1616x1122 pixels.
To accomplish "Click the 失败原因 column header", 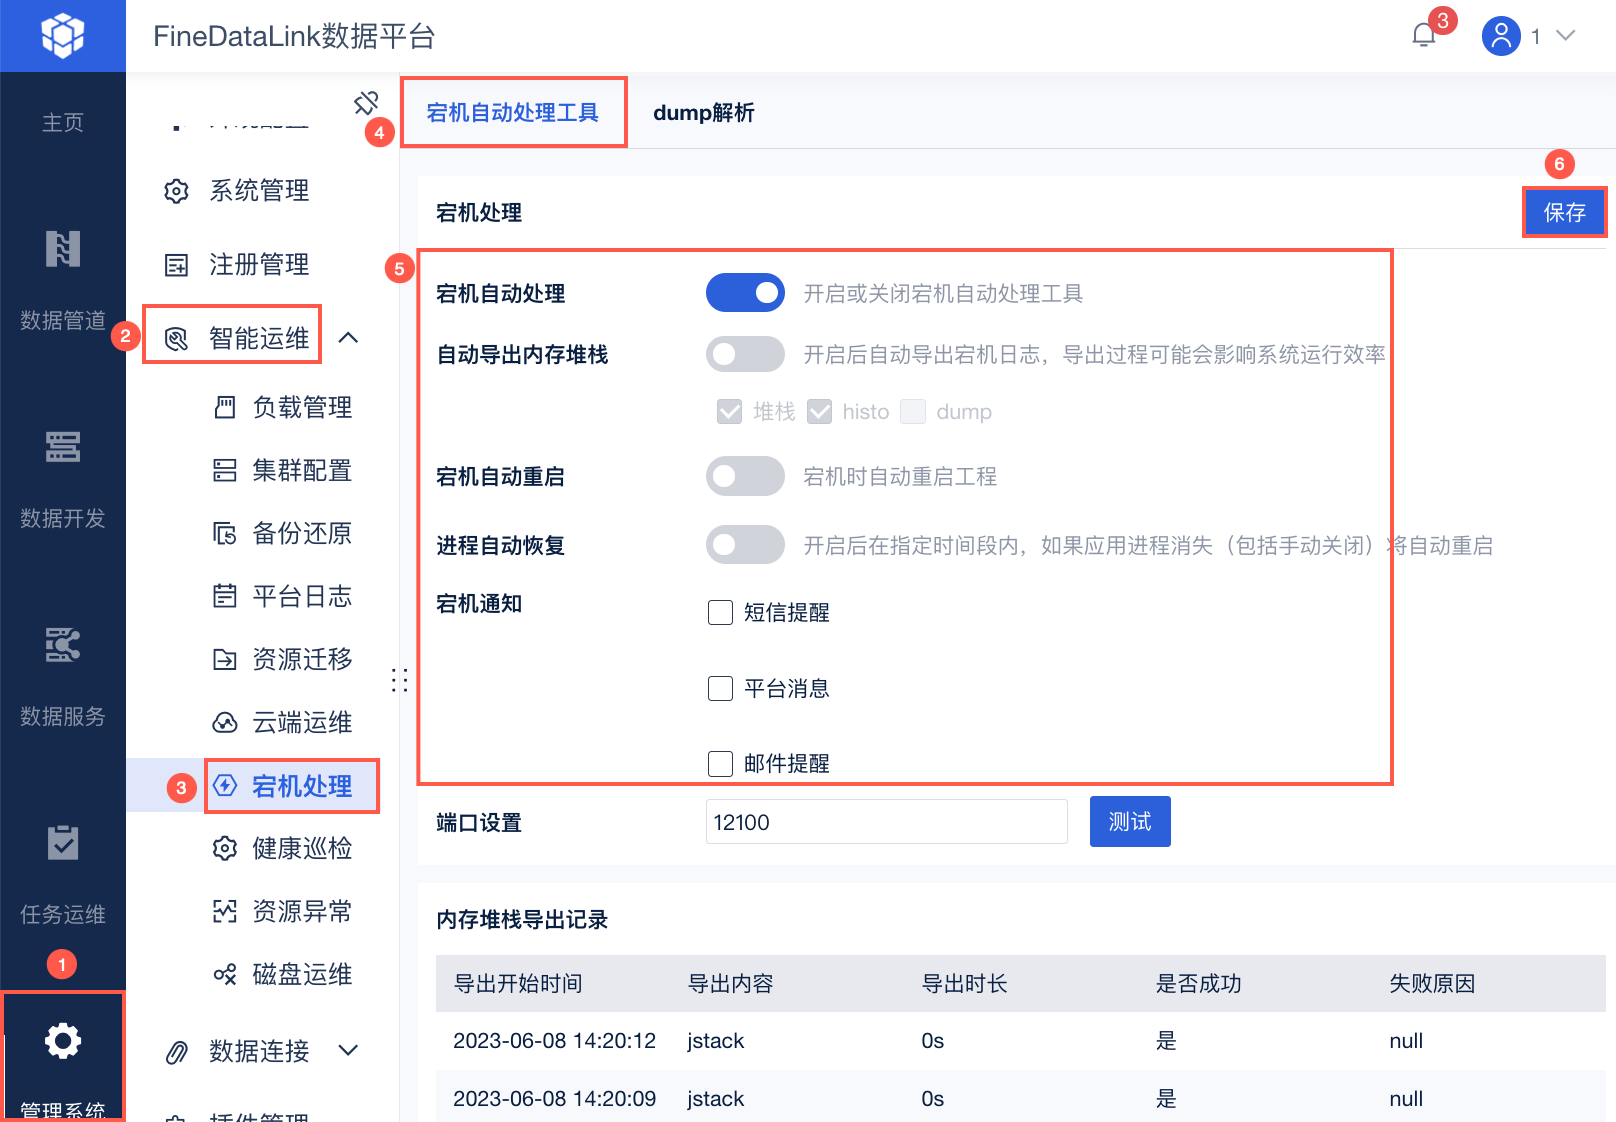I will coord(1433,984).
